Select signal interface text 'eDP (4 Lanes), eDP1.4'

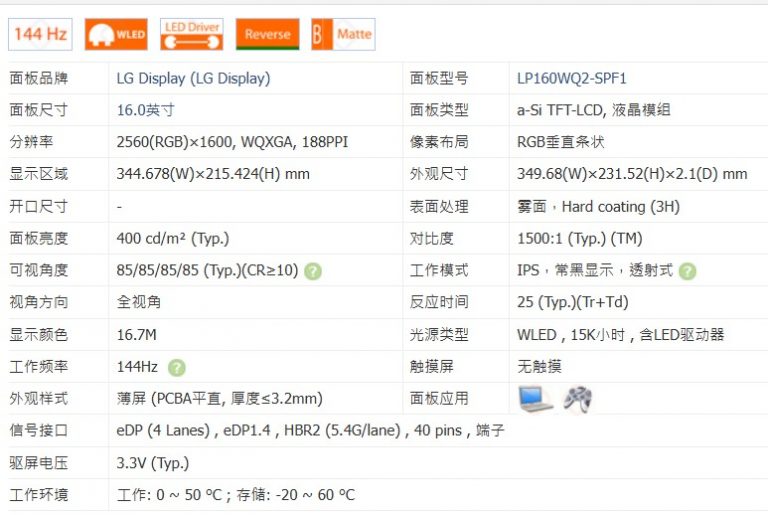(193, 431)
